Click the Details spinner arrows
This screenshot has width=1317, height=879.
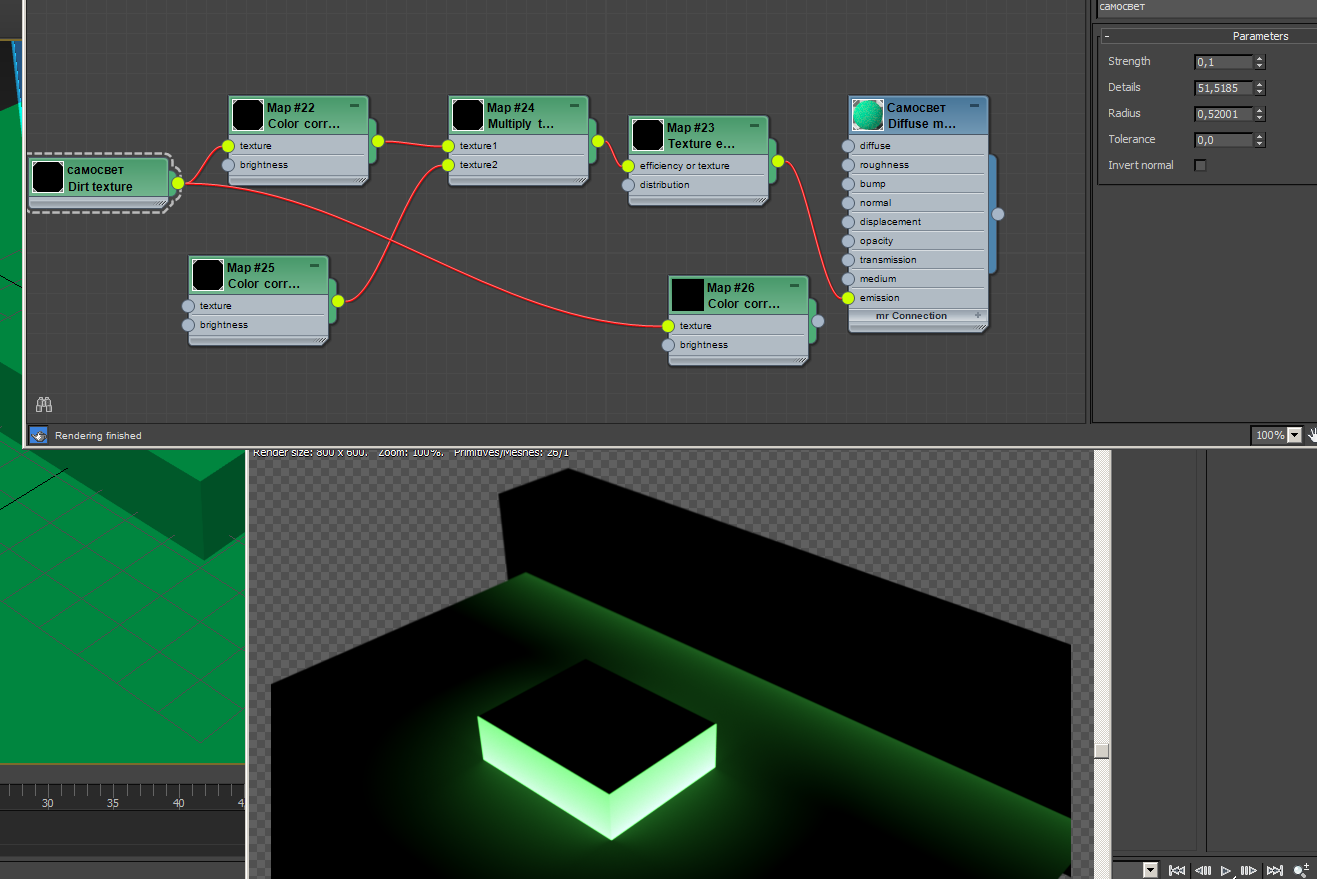click(1260, 88)
